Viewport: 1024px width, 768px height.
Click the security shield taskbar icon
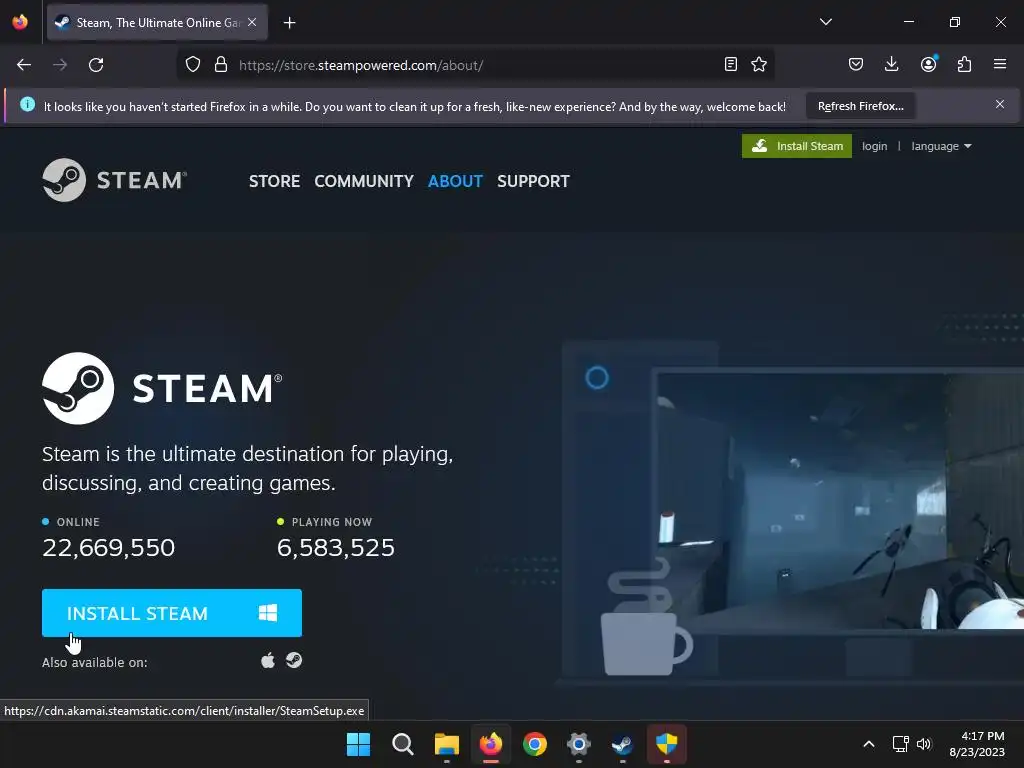667,744
